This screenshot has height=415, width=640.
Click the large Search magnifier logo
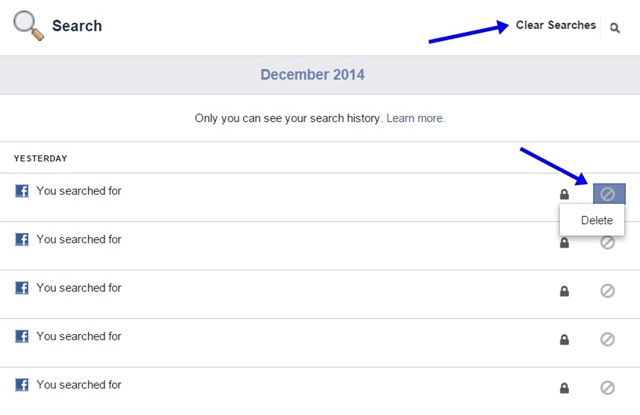pos(28,24)
